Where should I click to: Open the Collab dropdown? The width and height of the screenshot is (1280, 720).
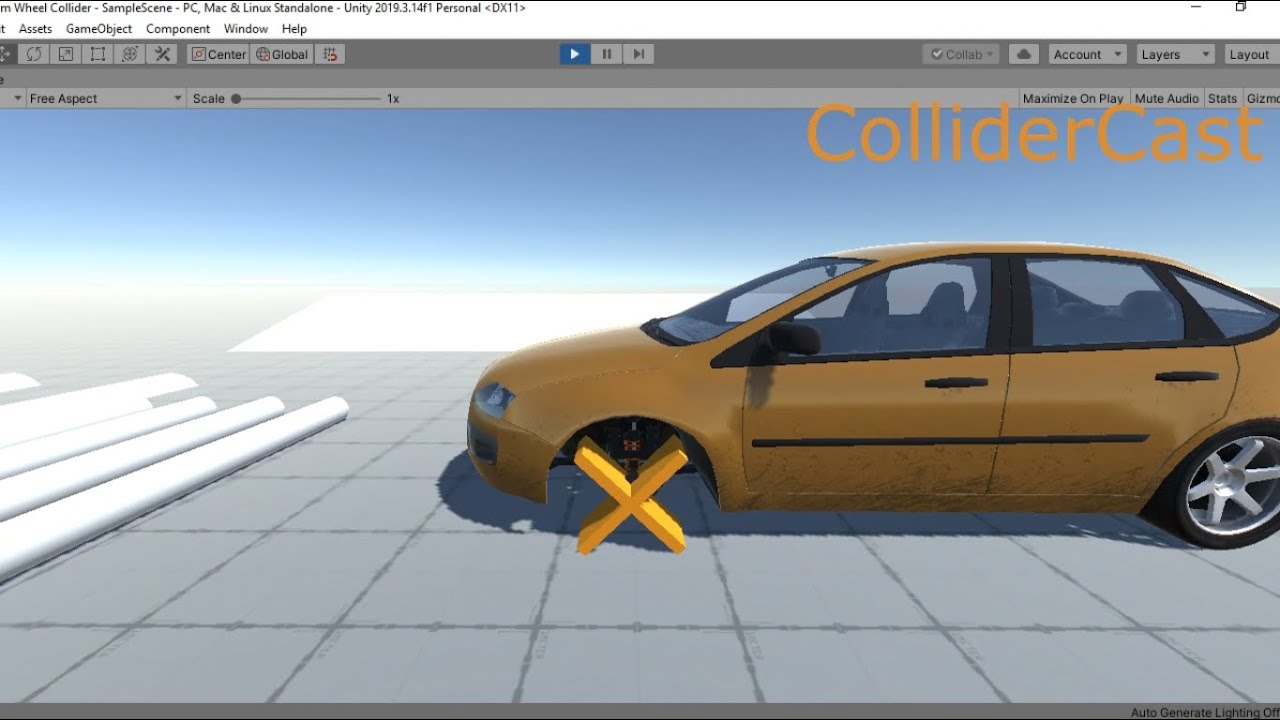961,54
